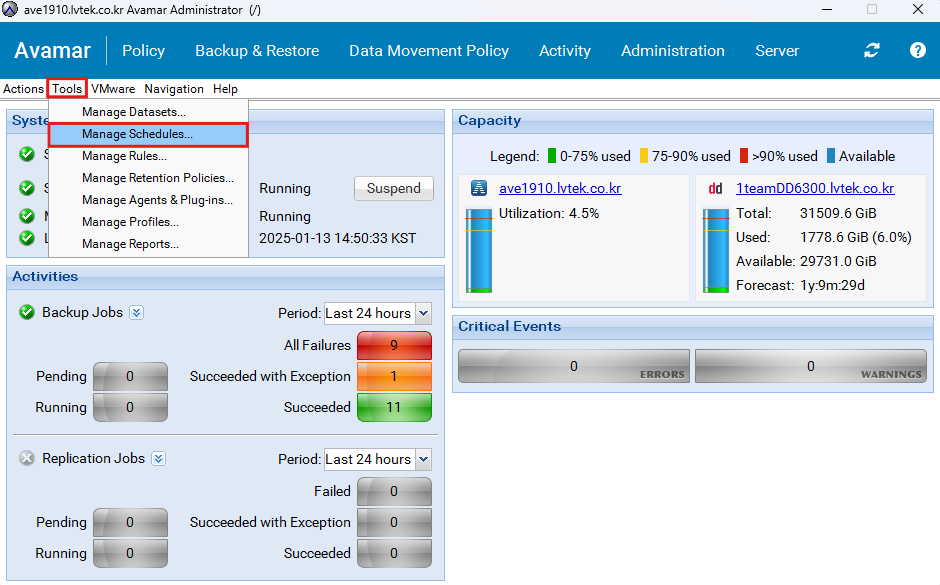Select Manage Profiles... menu entry
The width and height of the screenshot is (940, 585).
coord(149,222)
